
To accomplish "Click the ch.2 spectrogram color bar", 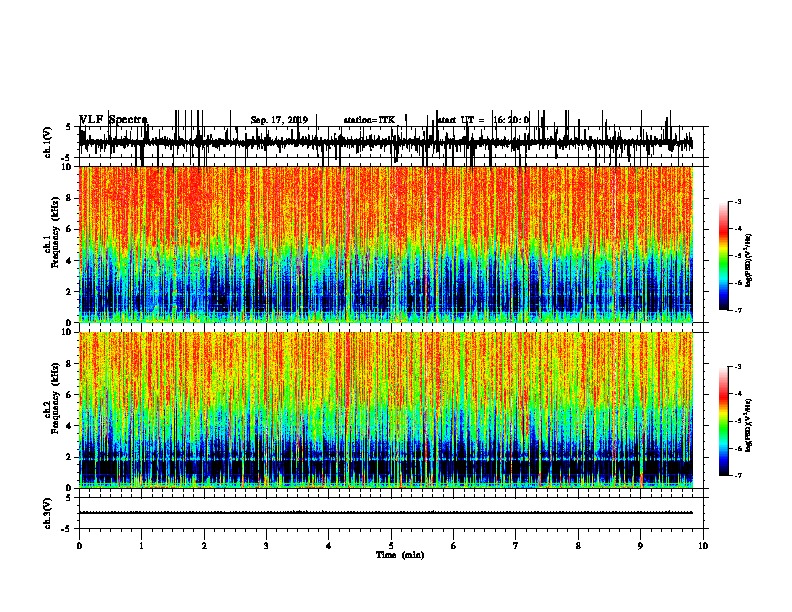I will pos(724,421).
